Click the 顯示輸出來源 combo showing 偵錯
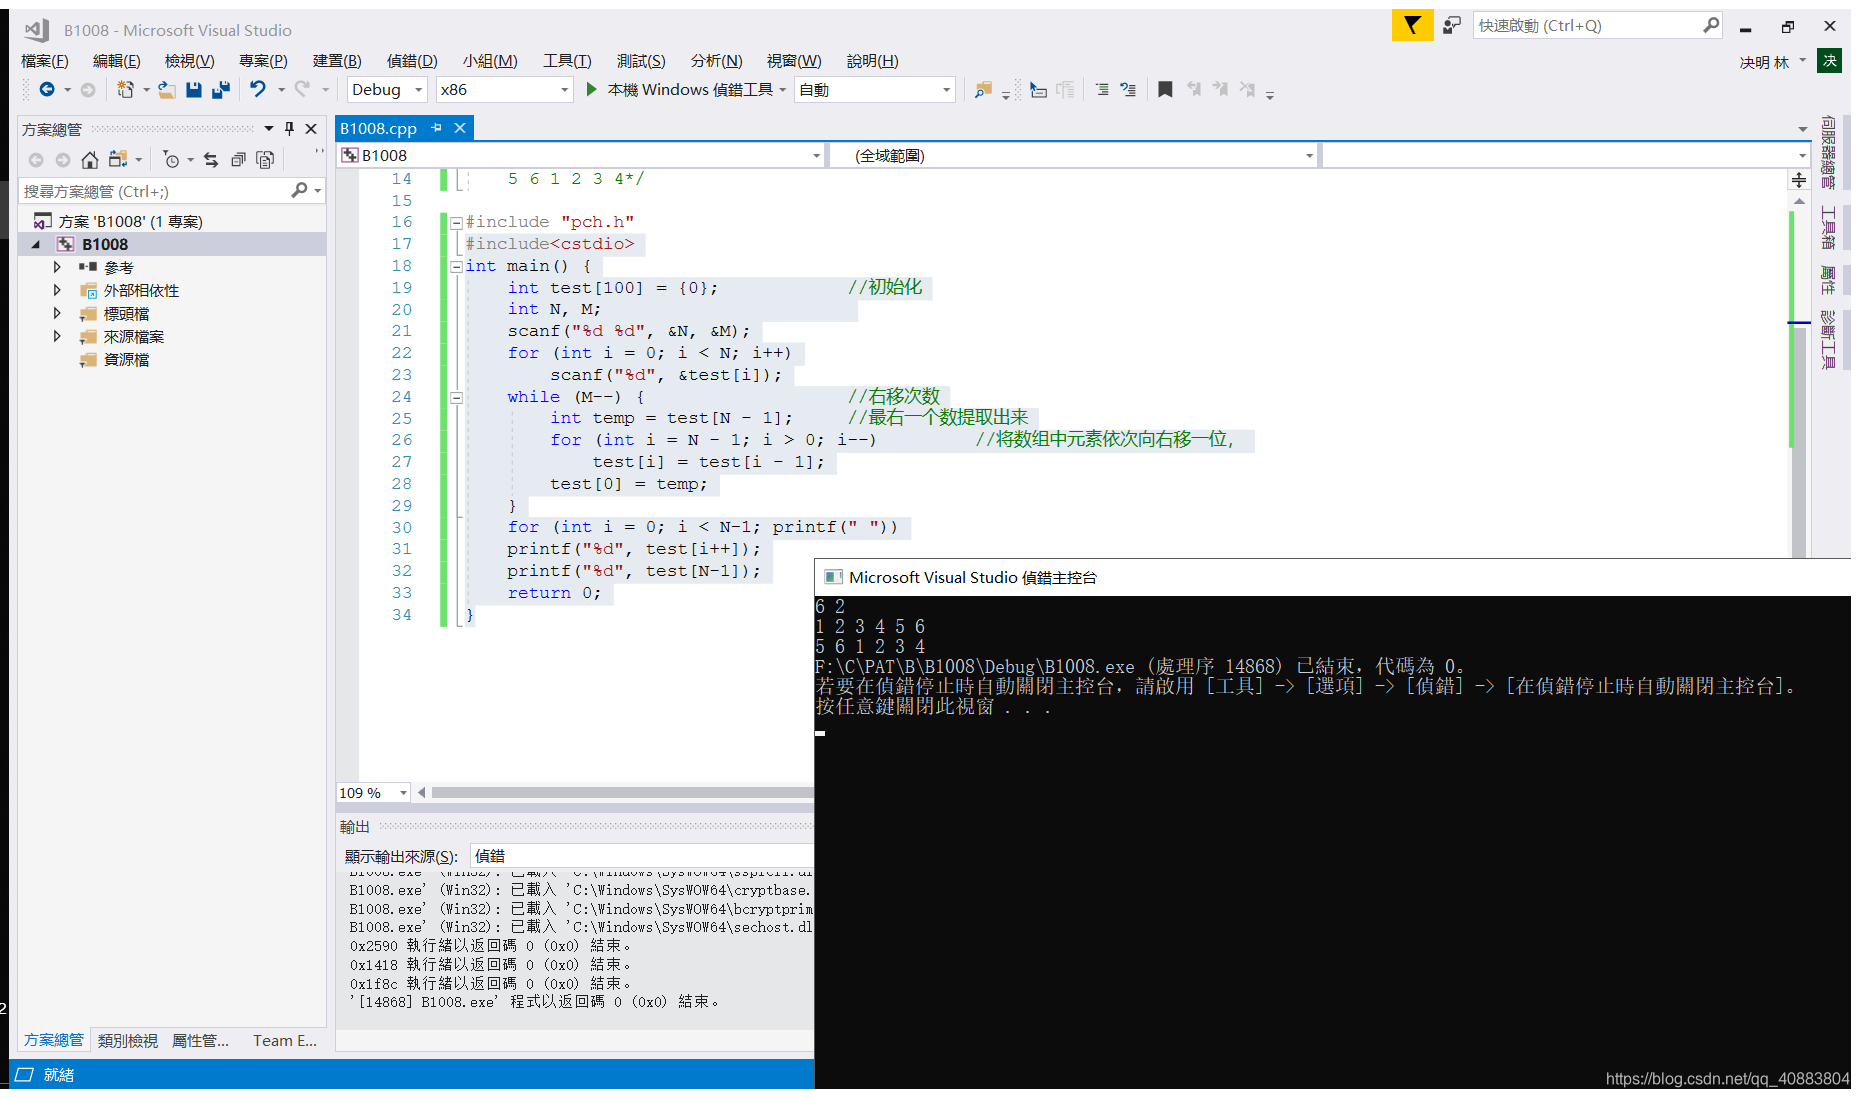 point(641,856)
